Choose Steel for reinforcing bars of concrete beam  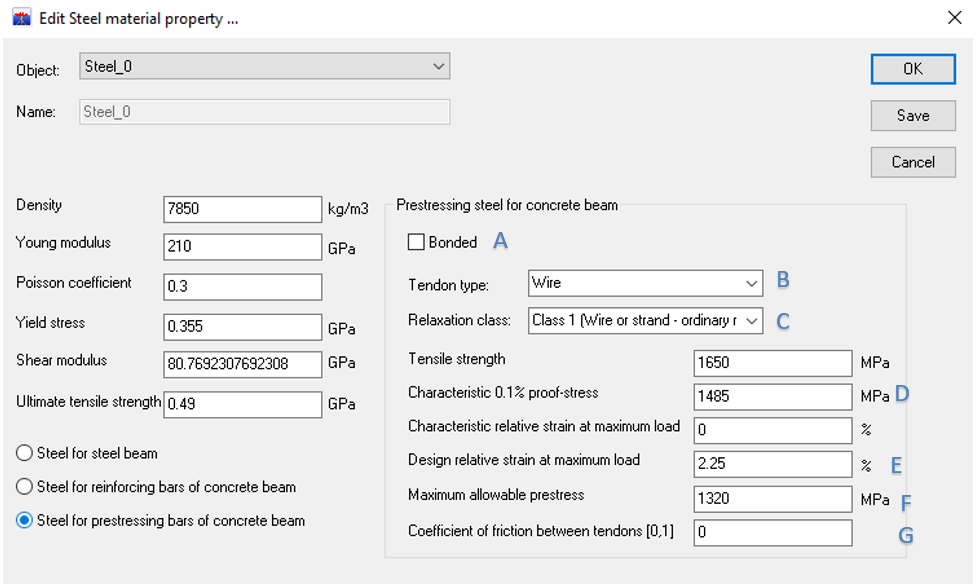(25, 487)
